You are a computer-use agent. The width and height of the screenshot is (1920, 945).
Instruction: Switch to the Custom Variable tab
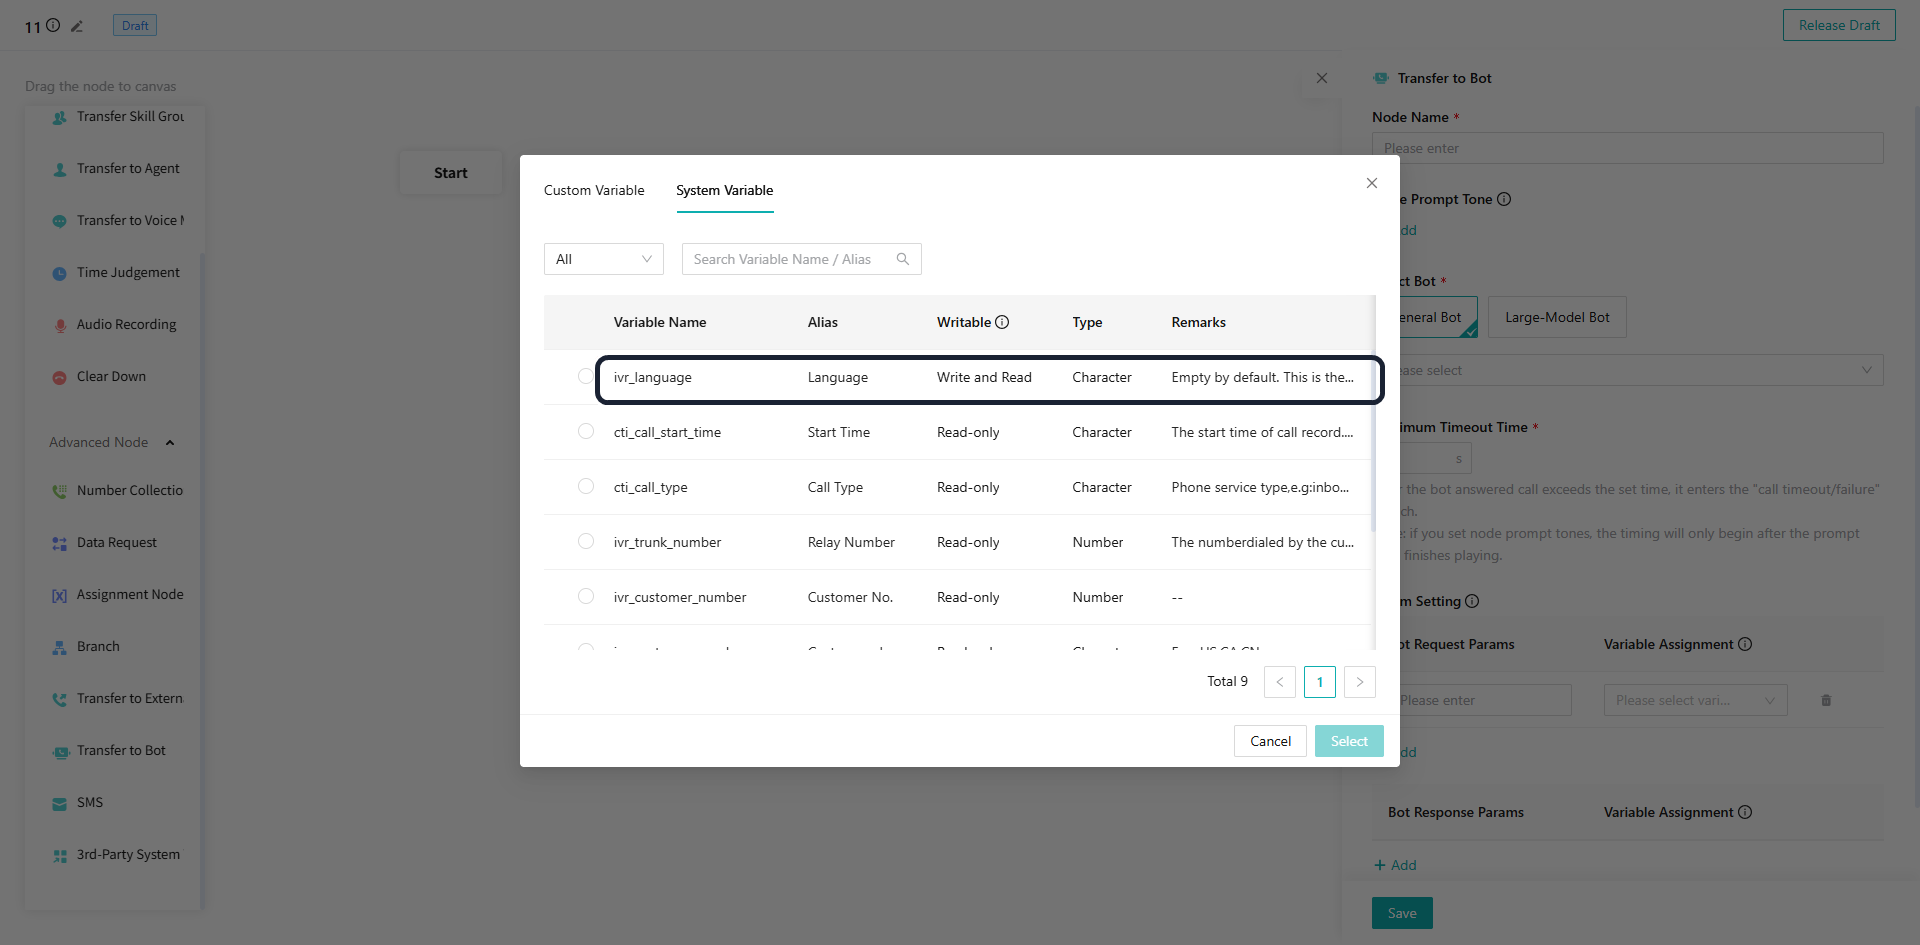pos(594,190)
